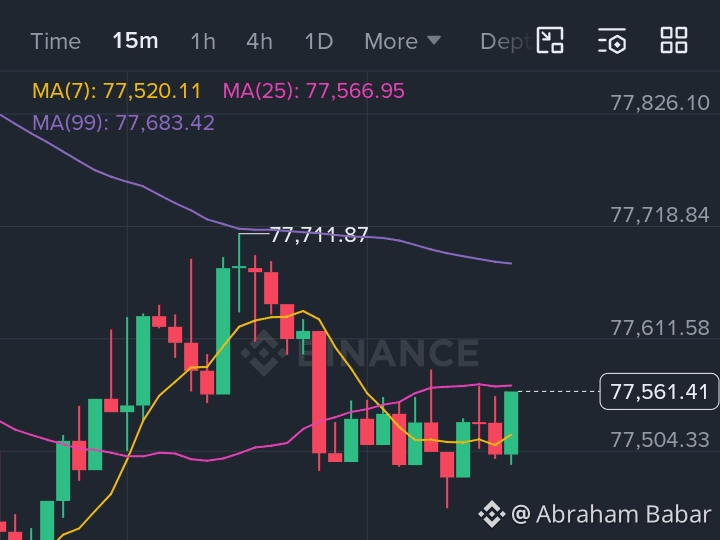Click the MA(25): 77,566.95 indicator label
The image size is (720, 540).
click(x=314, y=90)
